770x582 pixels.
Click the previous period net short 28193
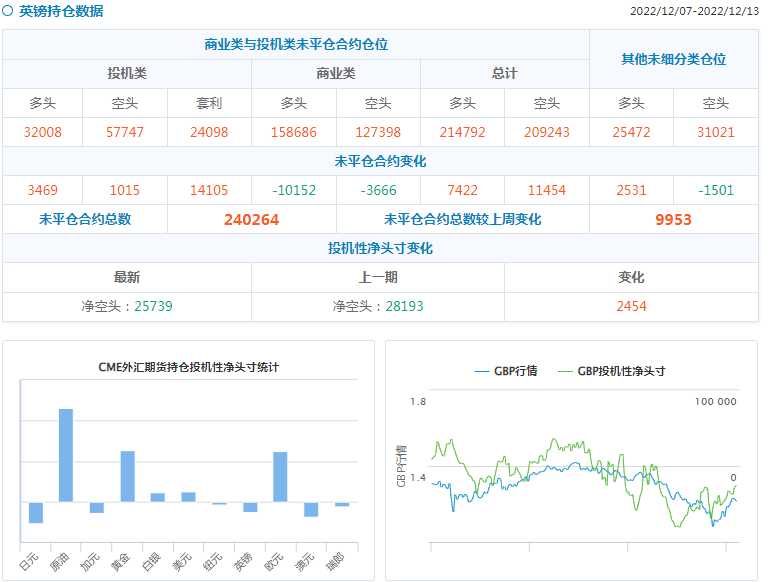(378, 306)
